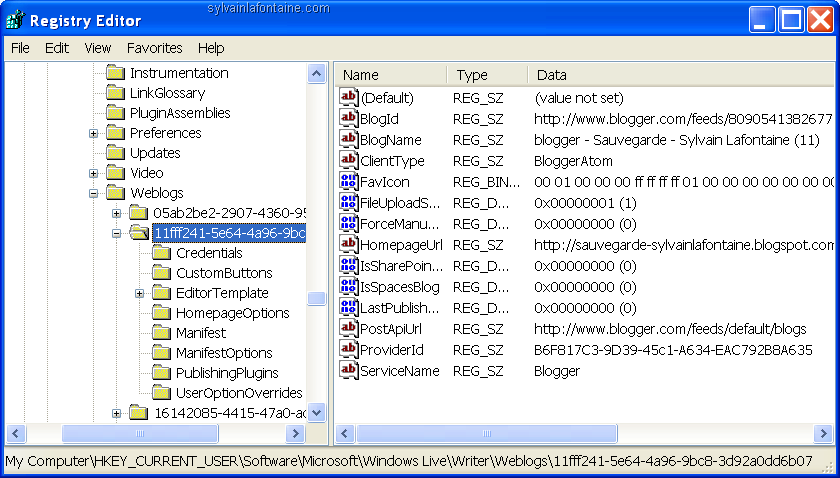Click the B6F817C3-9D39-45c1 data value
The width and height of the screenshot is (840, 478).
click(673, 350)
